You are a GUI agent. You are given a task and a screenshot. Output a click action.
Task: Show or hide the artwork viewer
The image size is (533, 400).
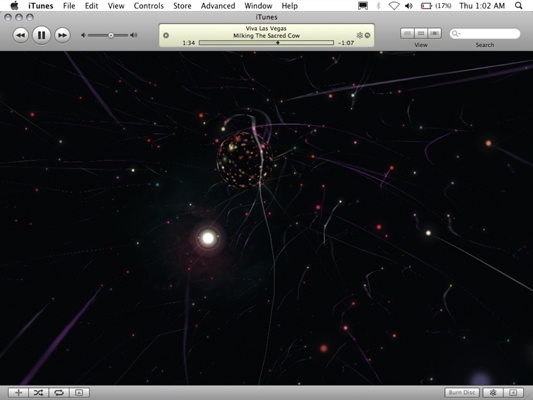tap(79, 393)
